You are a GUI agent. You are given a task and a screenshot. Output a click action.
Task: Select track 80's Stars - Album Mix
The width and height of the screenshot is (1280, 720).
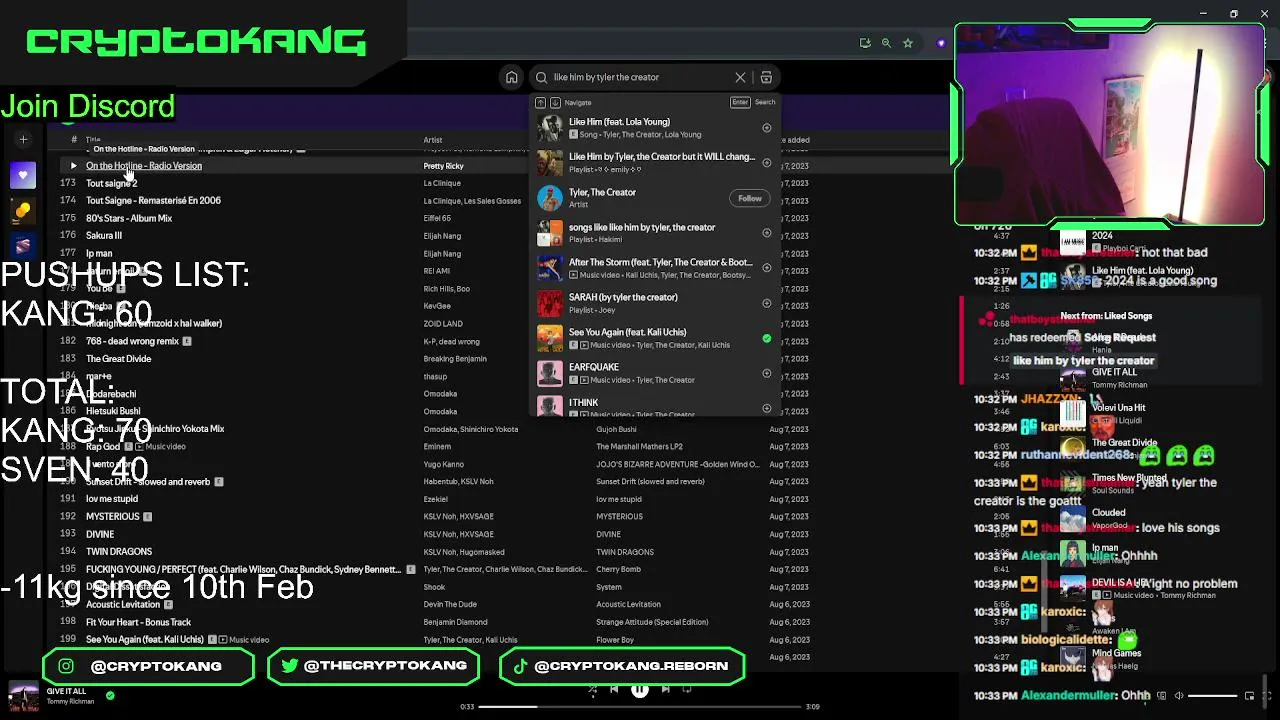(129, 218)
